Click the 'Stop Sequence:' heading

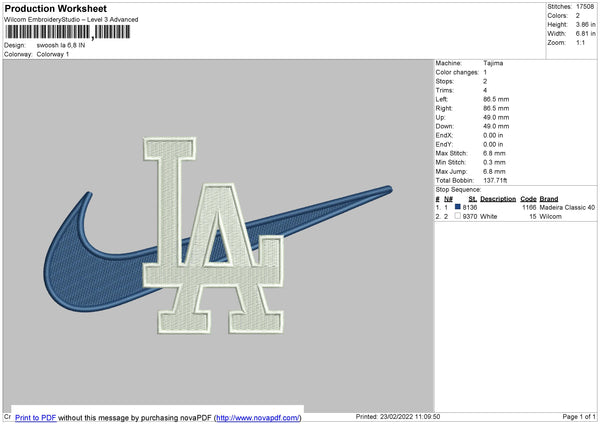[458, 189]
